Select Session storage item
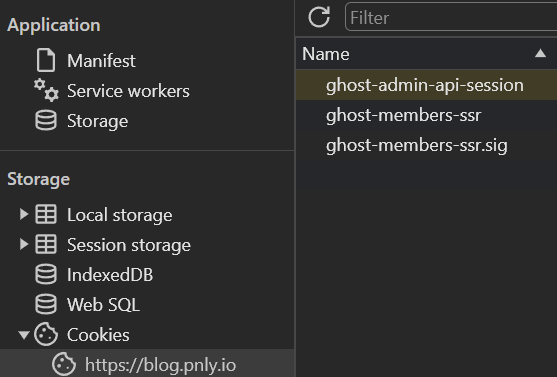Viewport: 557px width, 377px height. pyautogui.click(x=129, y=245)
